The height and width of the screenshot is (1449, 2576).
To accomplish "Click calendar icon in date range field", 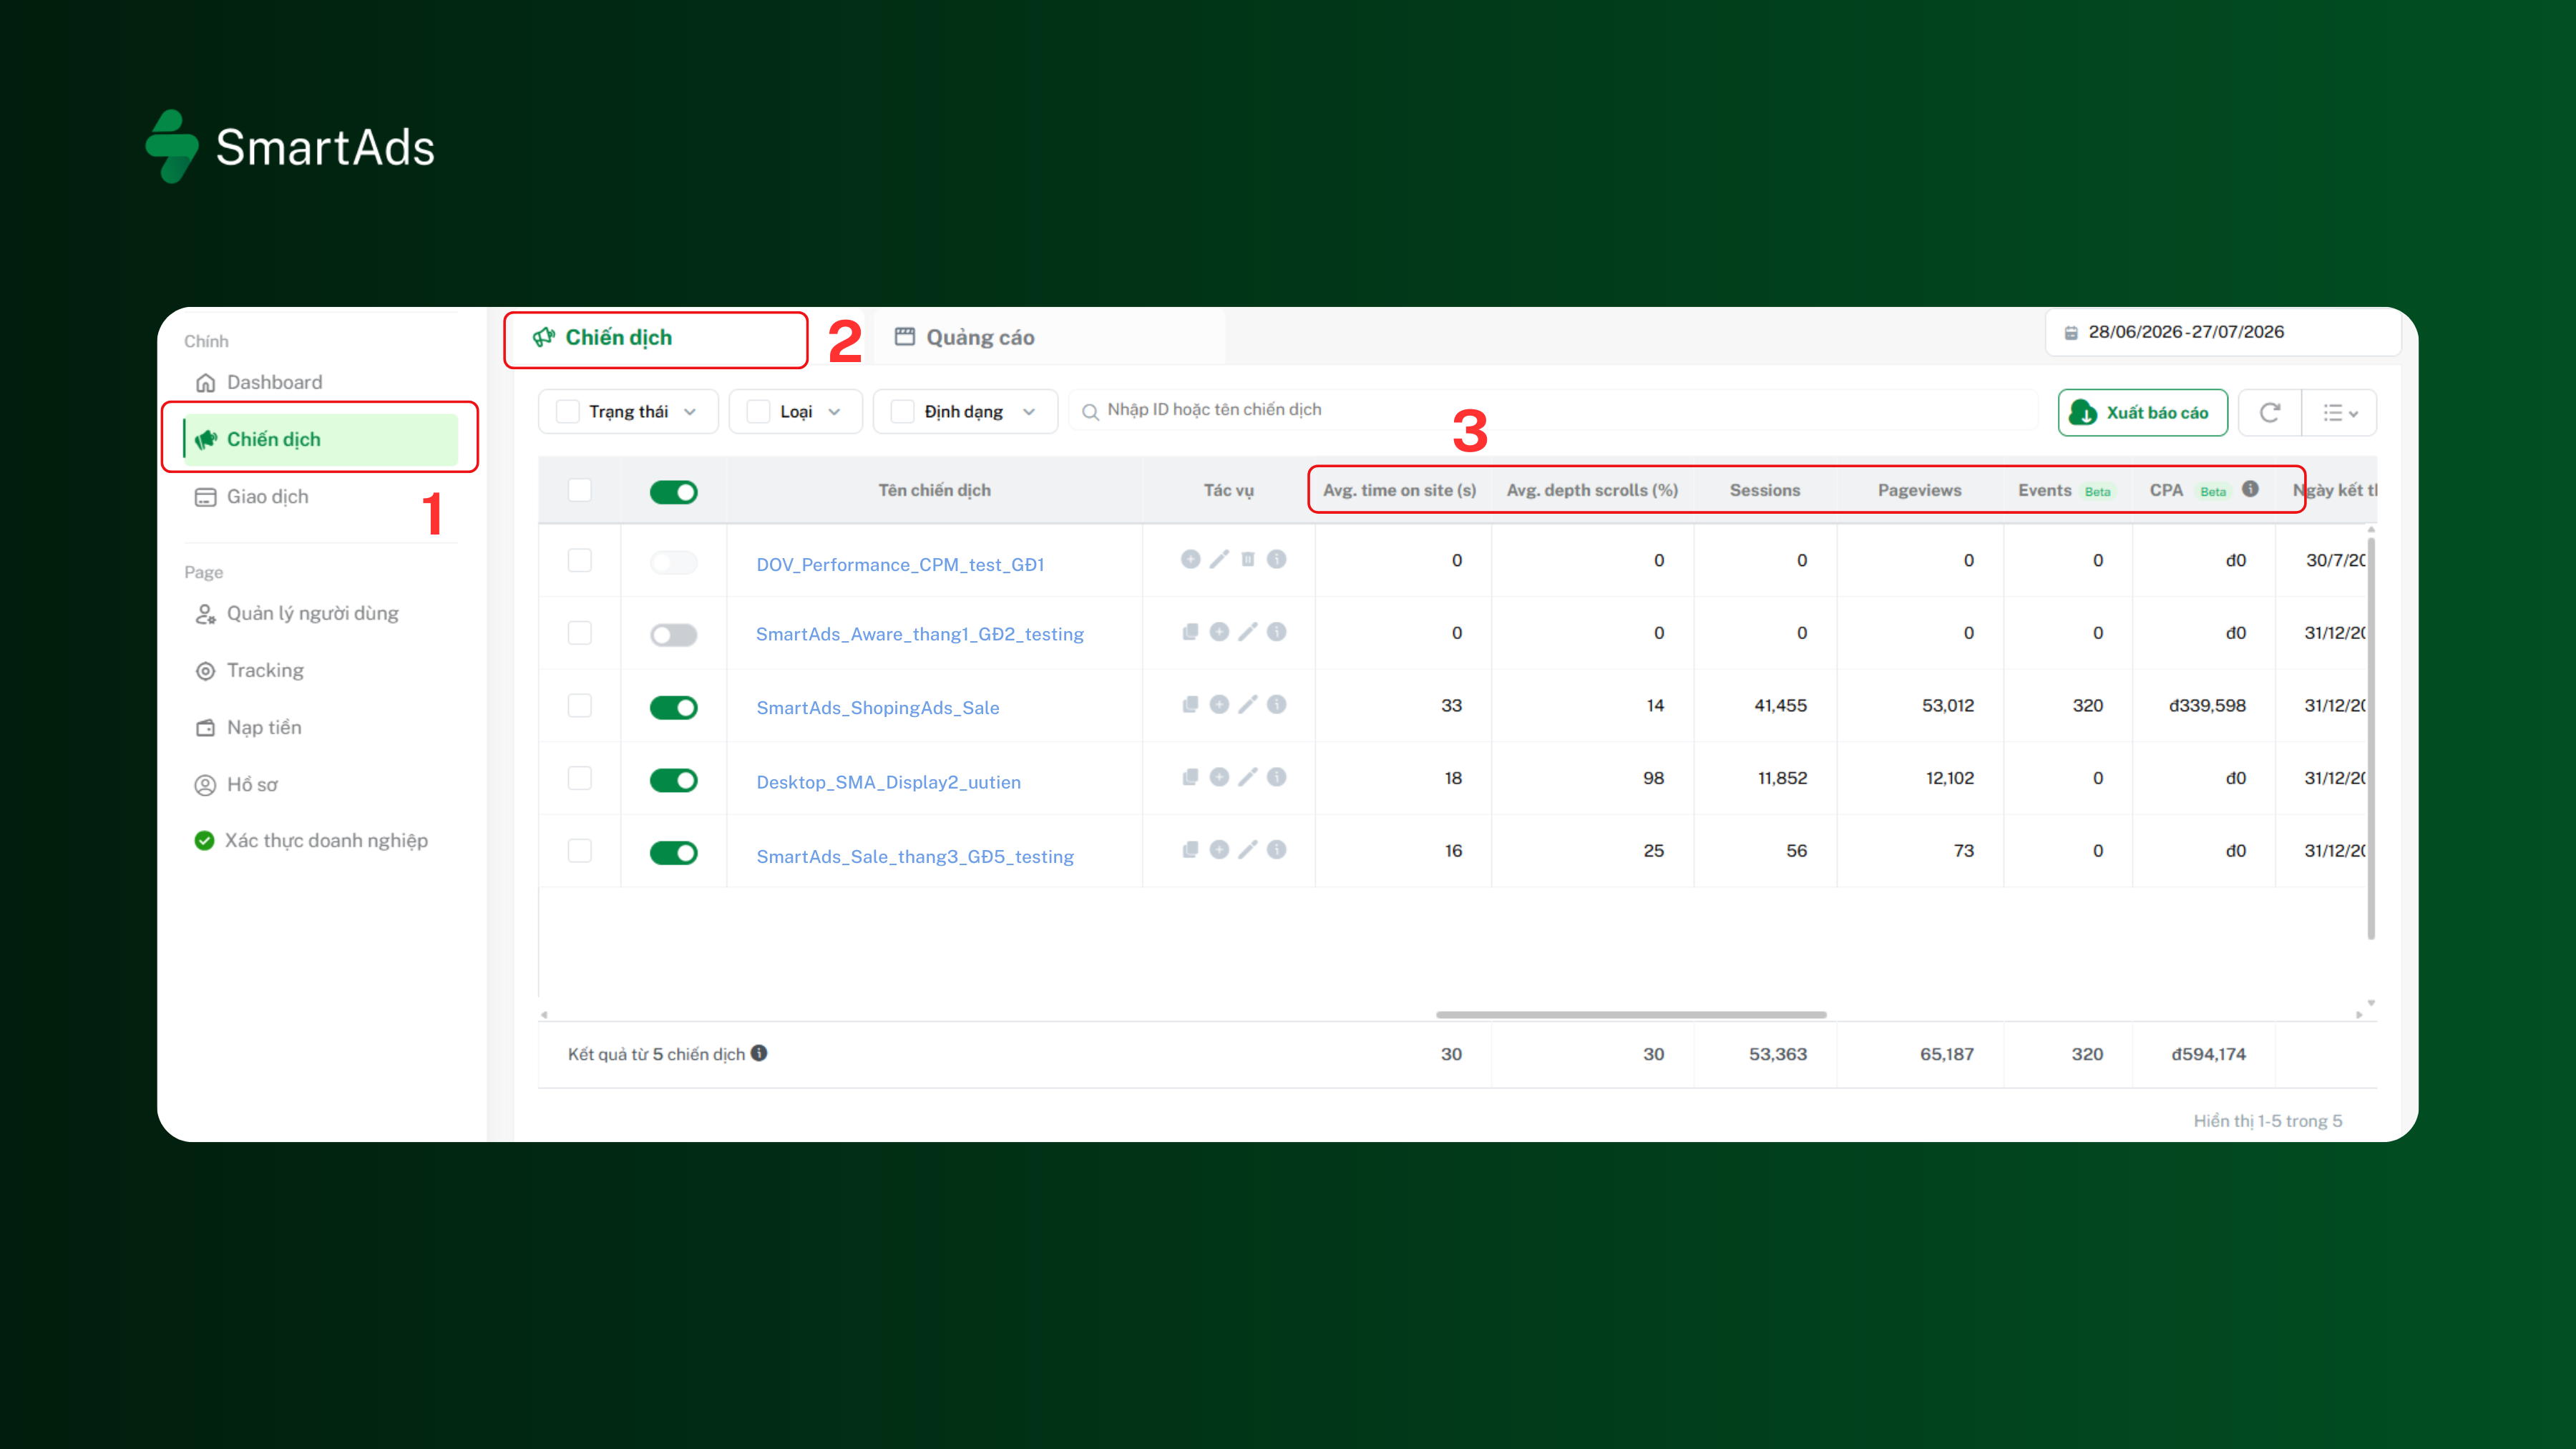I will point(2071,333).
